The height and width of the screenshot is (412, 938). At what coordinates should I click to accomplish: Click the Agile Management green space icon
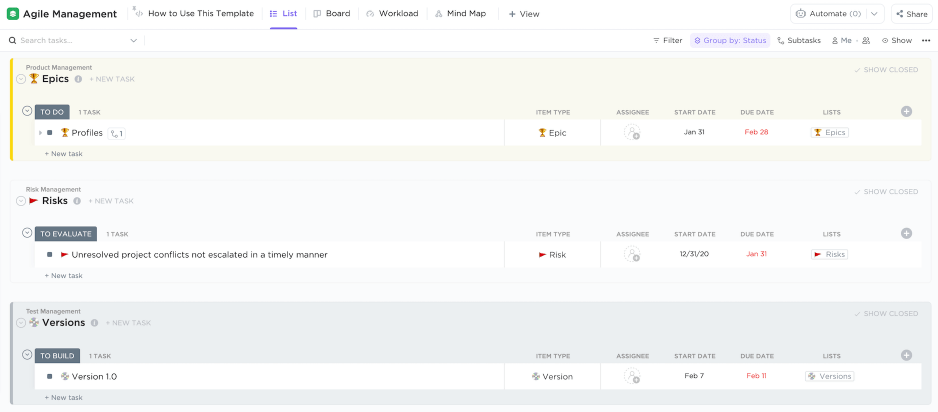(13, 14)
